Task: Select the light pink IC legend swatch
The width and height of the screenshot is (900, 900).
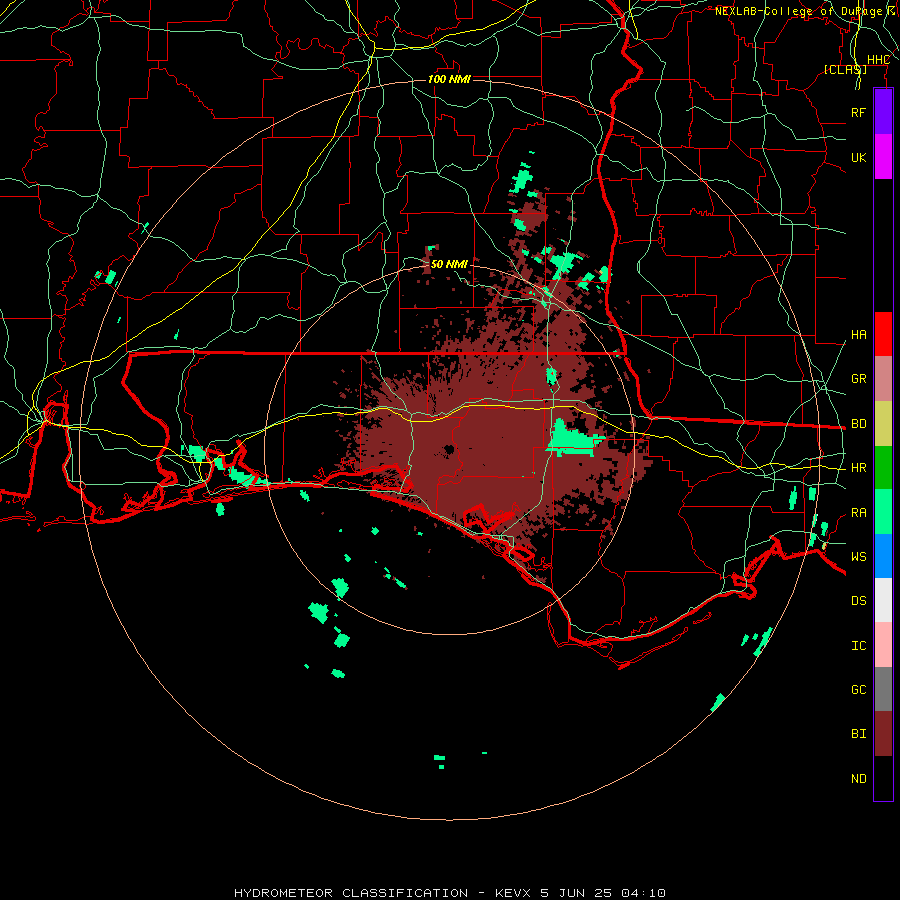Action: [x=883, y=645]
